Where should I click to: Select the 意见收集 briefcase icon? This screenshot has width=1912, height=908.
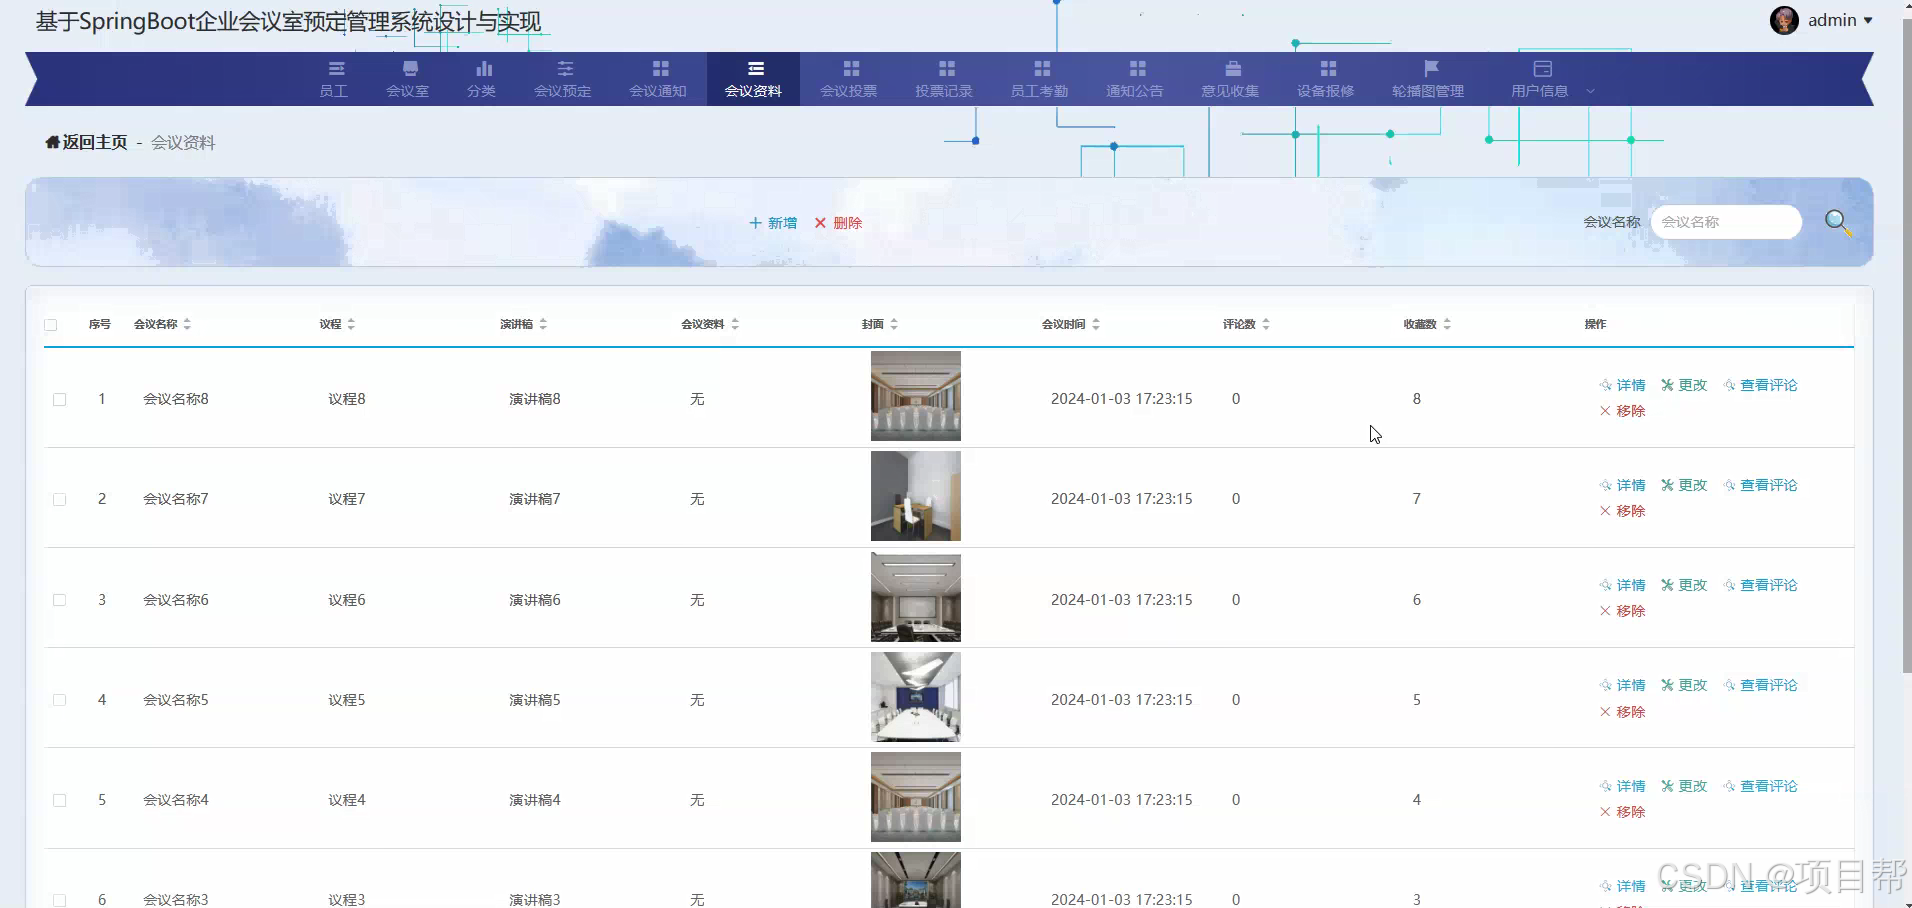pos(1233,68)
